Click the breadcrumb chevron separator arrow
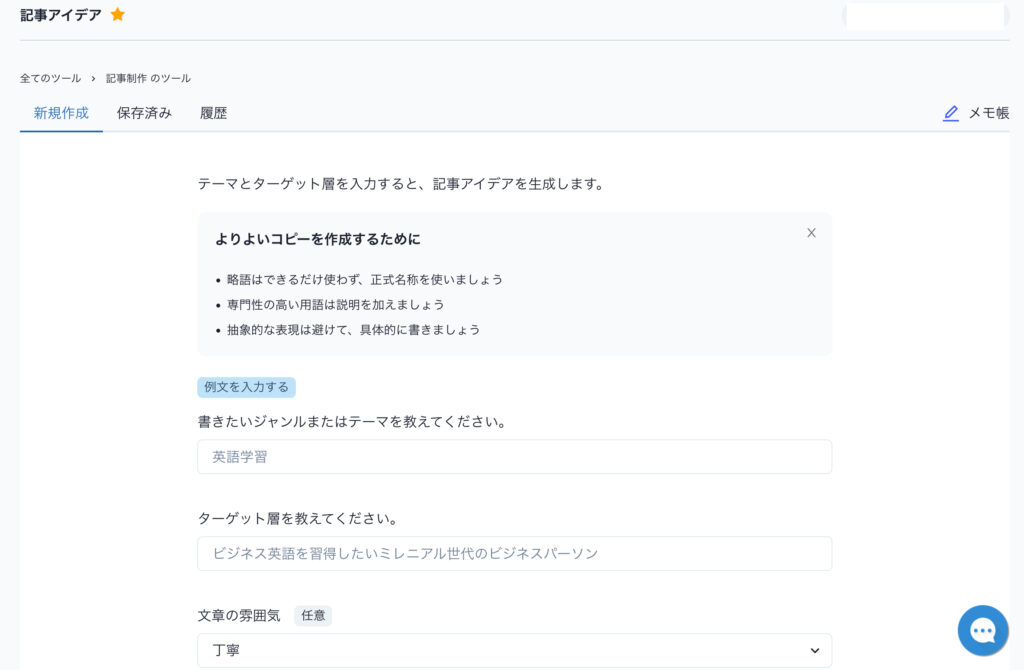 tap(93, 78)
